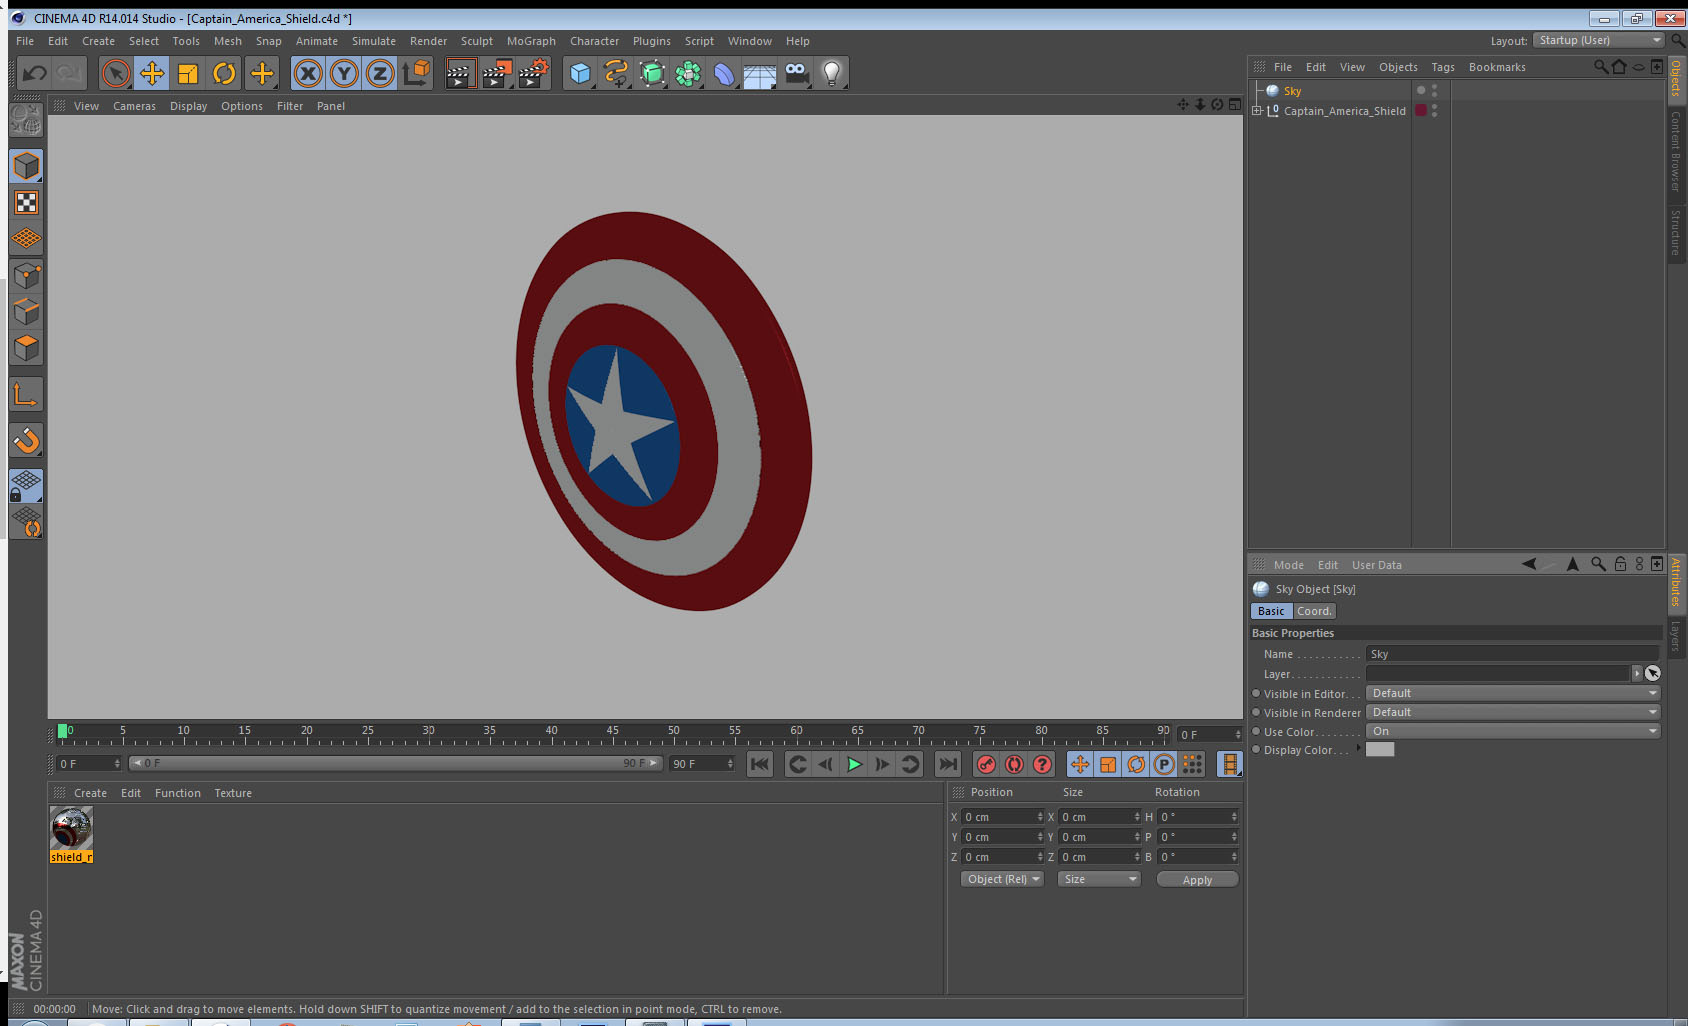The height and width of the screenshot is (1026, 1688).
Task: Toggle Captain_America_Shield visibility dots
Action: point(1435,111)
